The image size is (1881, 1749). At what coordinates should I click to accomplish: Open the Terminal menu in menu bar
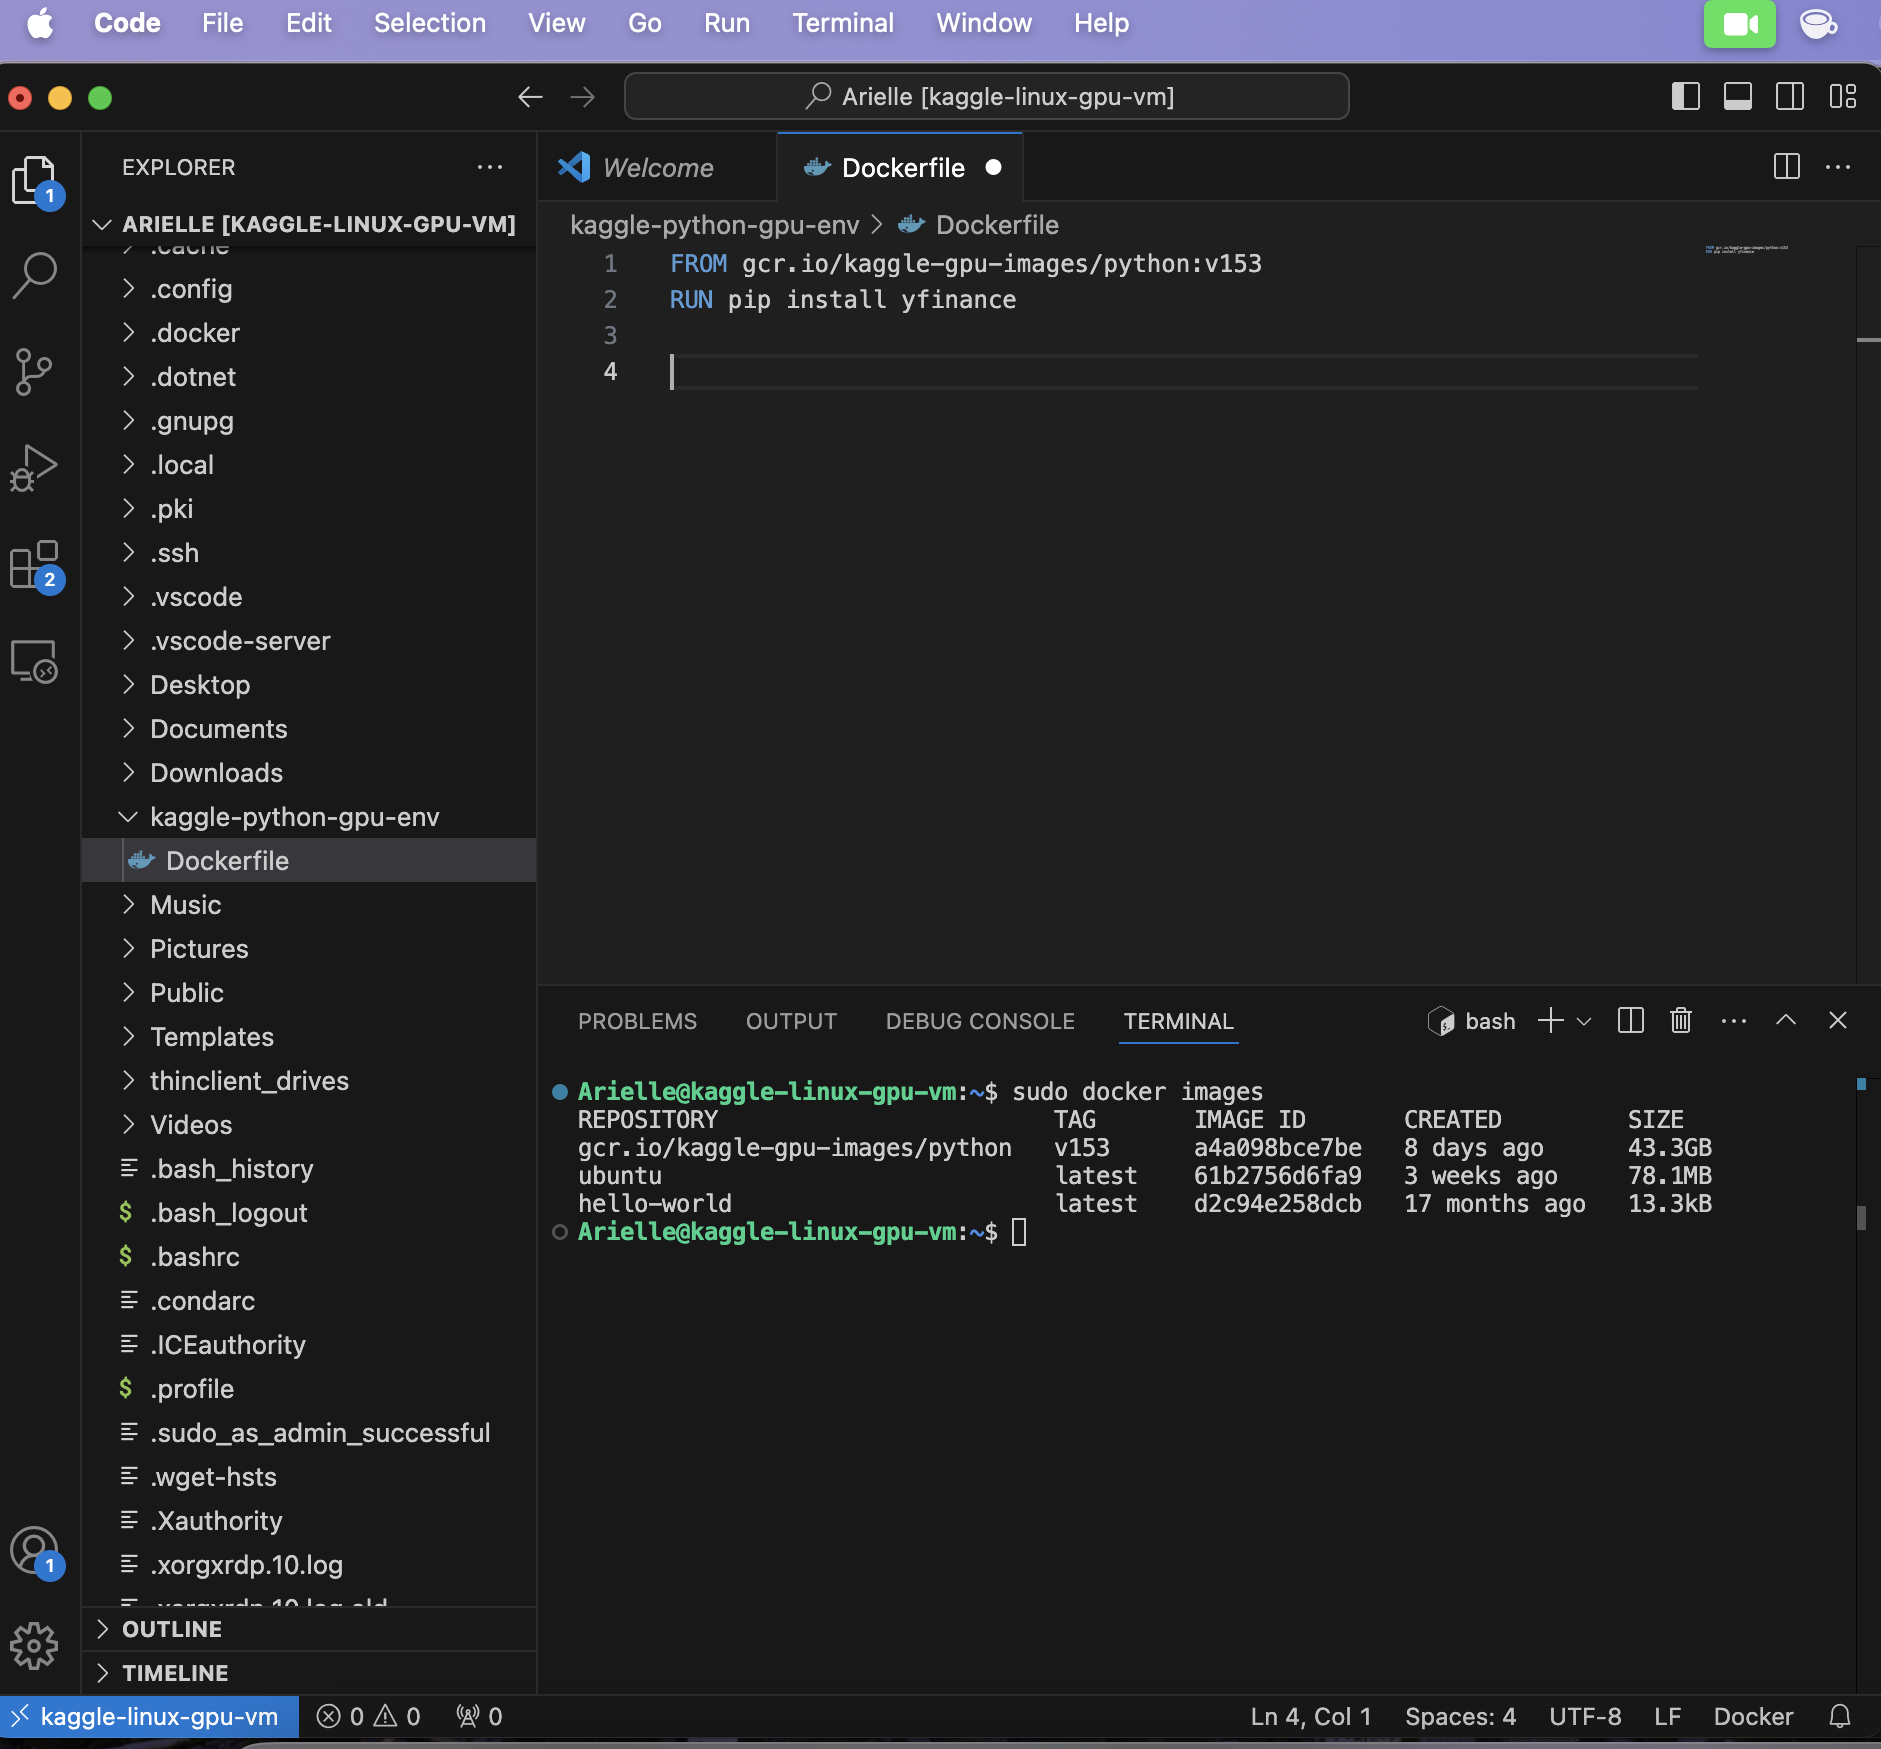[843, 23]
